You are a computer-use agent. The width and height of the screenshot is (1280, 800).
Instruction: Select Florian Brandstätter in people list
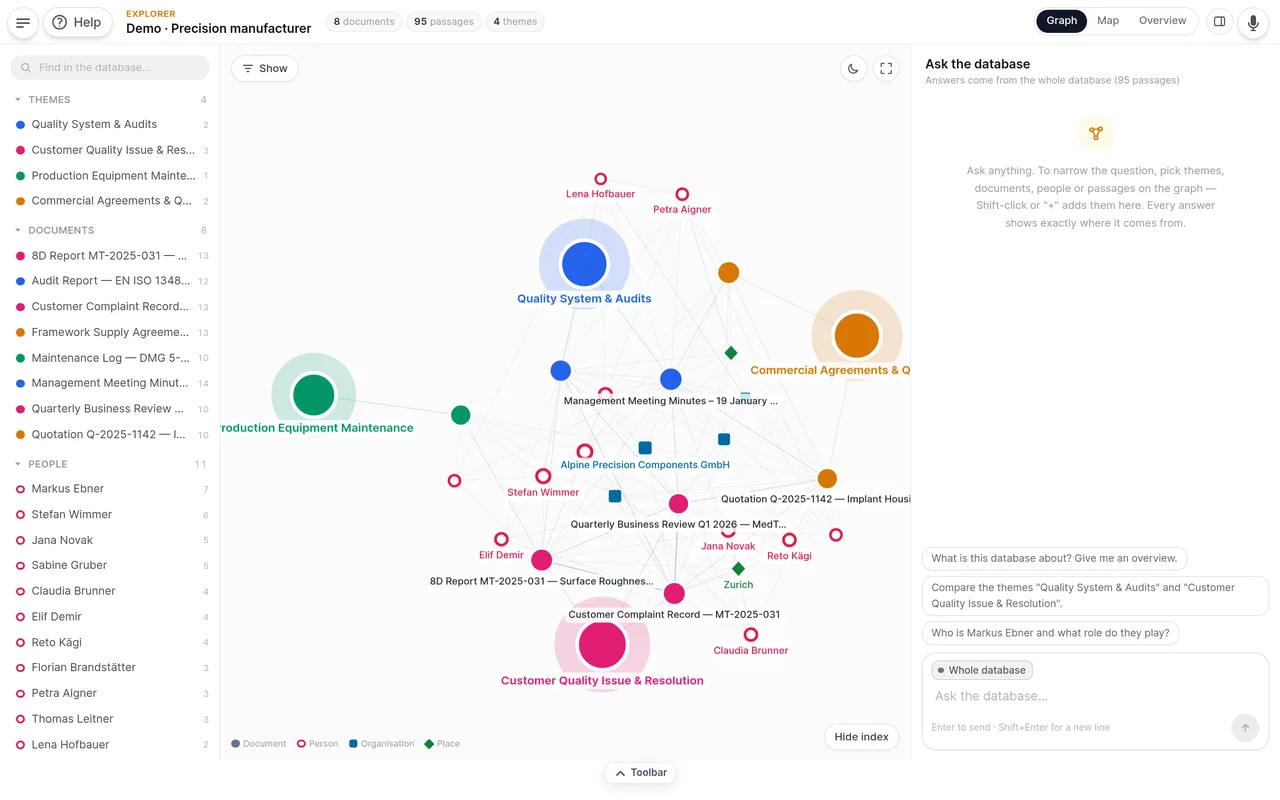click(110, 668)
